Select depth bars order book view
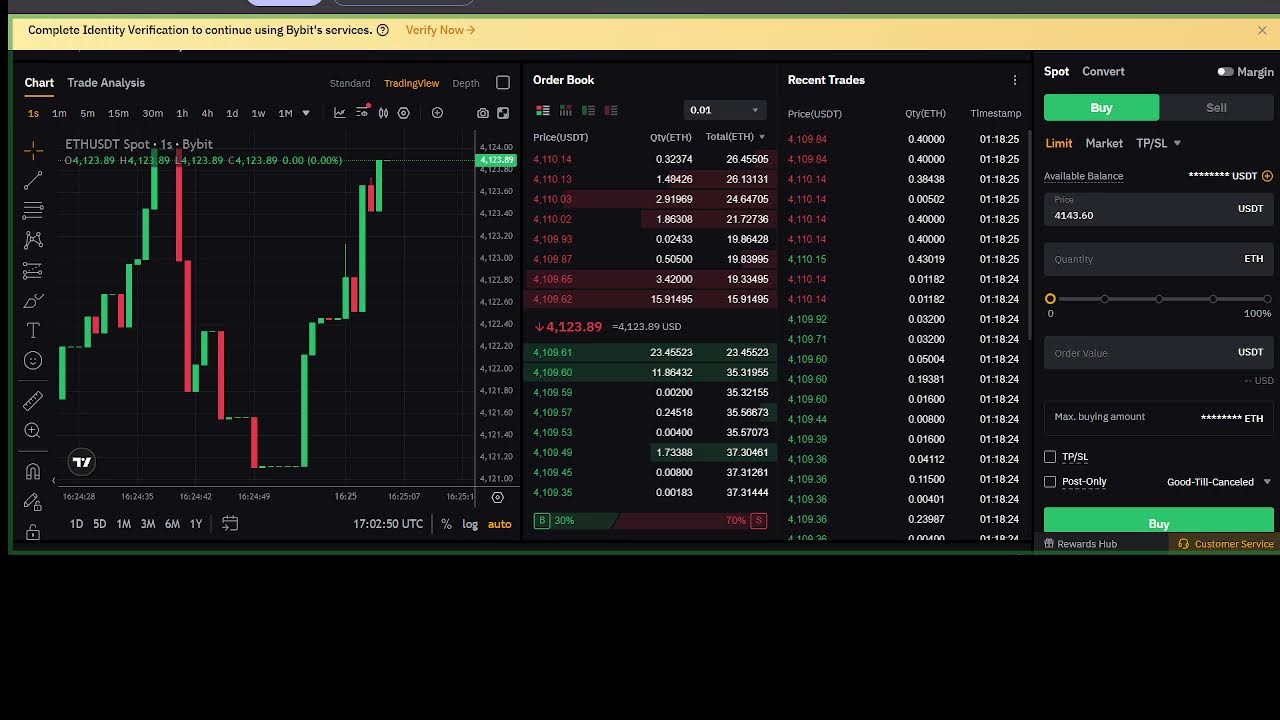The height and width of the screenshot is (720, 1280). pos(566,110)
